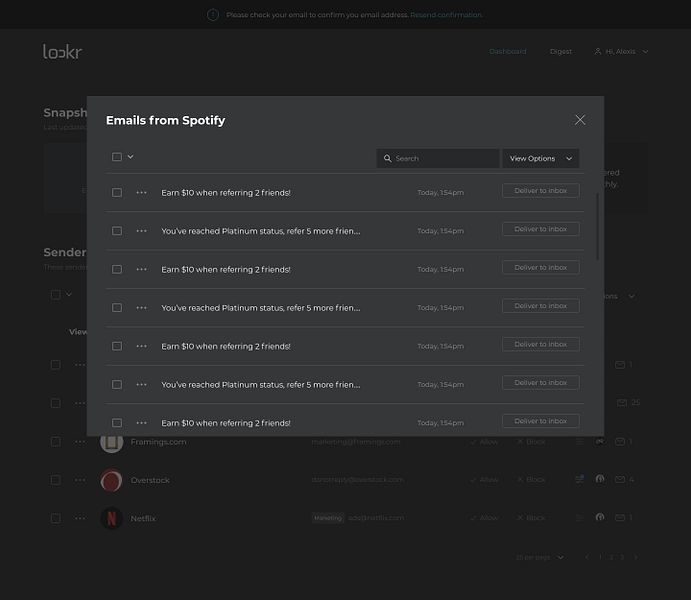691x600 pixels.
Task: Block the Netflix sender
Action: pyautogui.click(x=531, y=518)
